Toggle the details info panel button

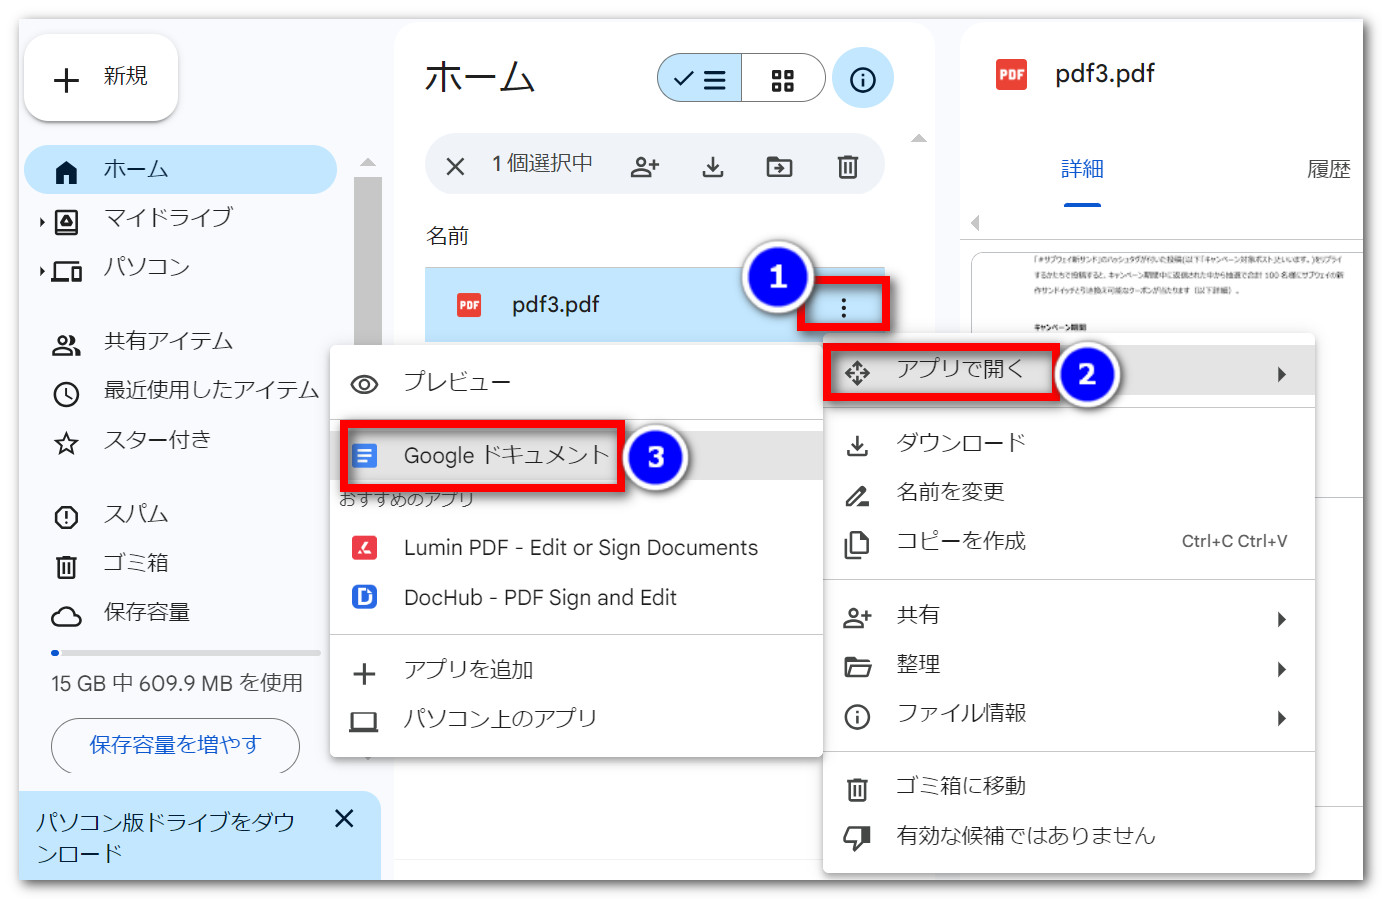862,79
